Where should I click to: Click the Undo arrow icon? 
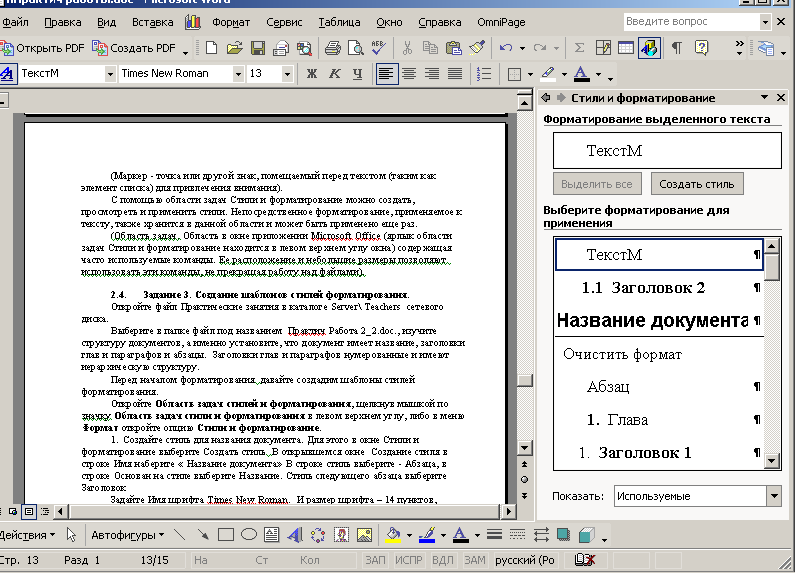point(505,48)
